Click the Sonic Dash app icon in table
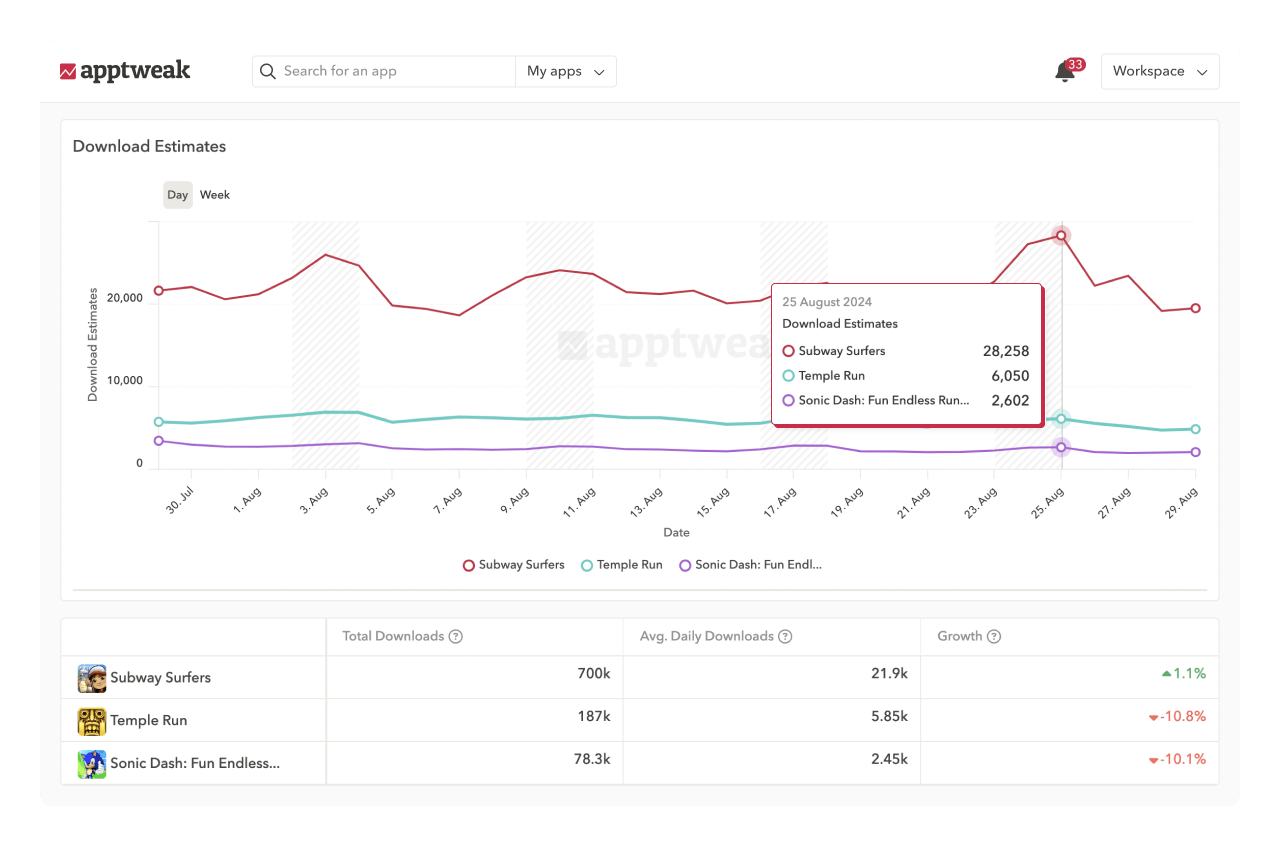 91,763
